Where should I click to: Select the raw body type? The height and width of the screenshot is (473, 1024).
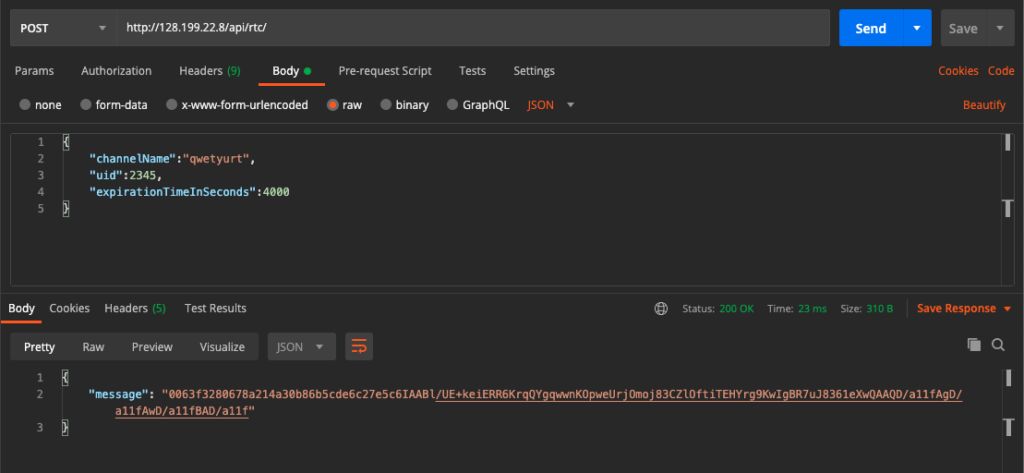click(x=344, y=105)
